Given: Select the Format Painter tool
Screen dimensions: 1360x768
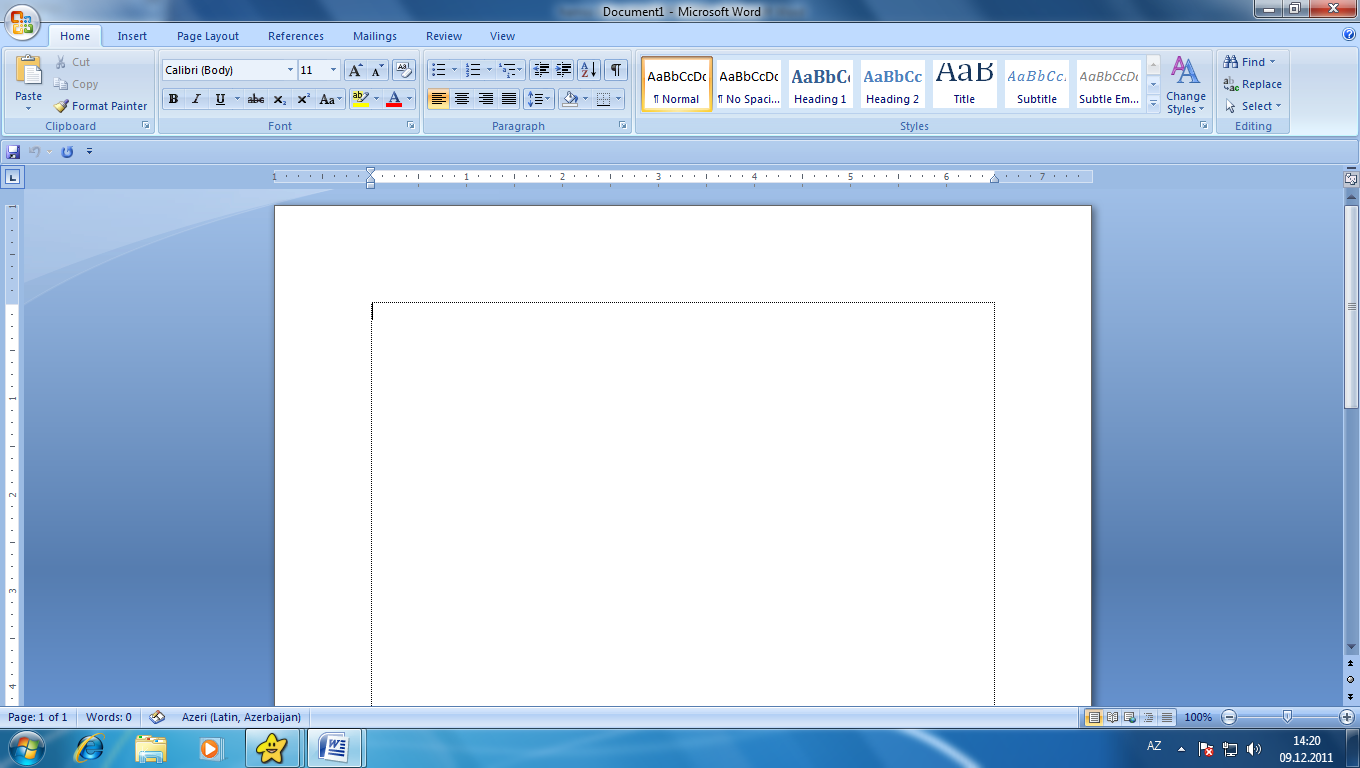Looking at the screenshot, I should 101,106.
